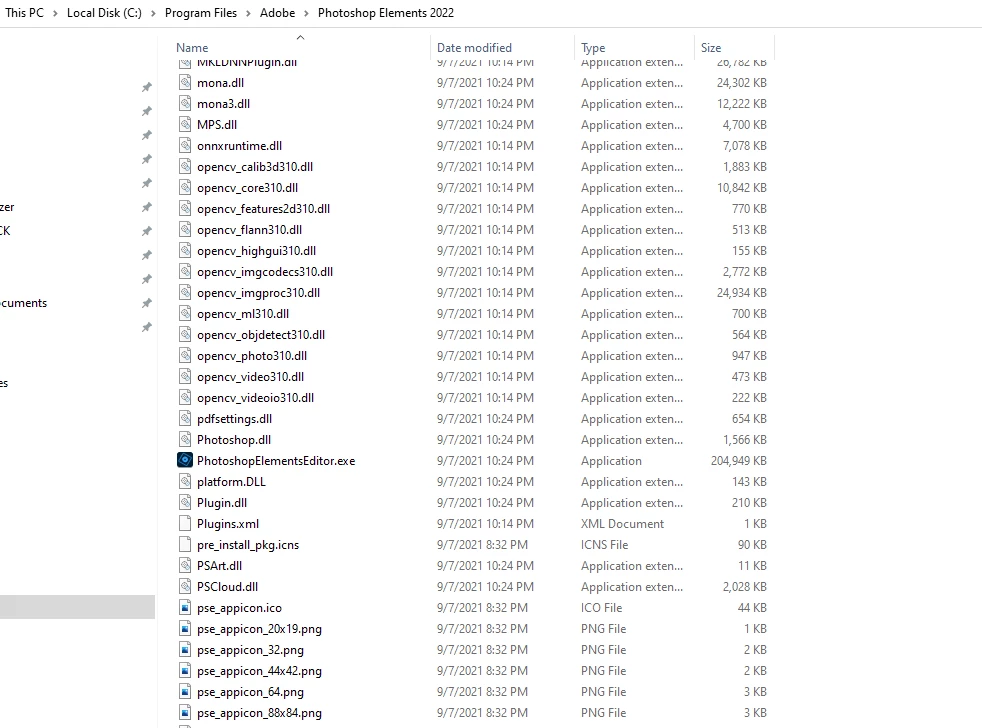Screen dimensions: 982x728
Task: Click the pre_install_pkg.icns file icon
Action: coord(185,544)
